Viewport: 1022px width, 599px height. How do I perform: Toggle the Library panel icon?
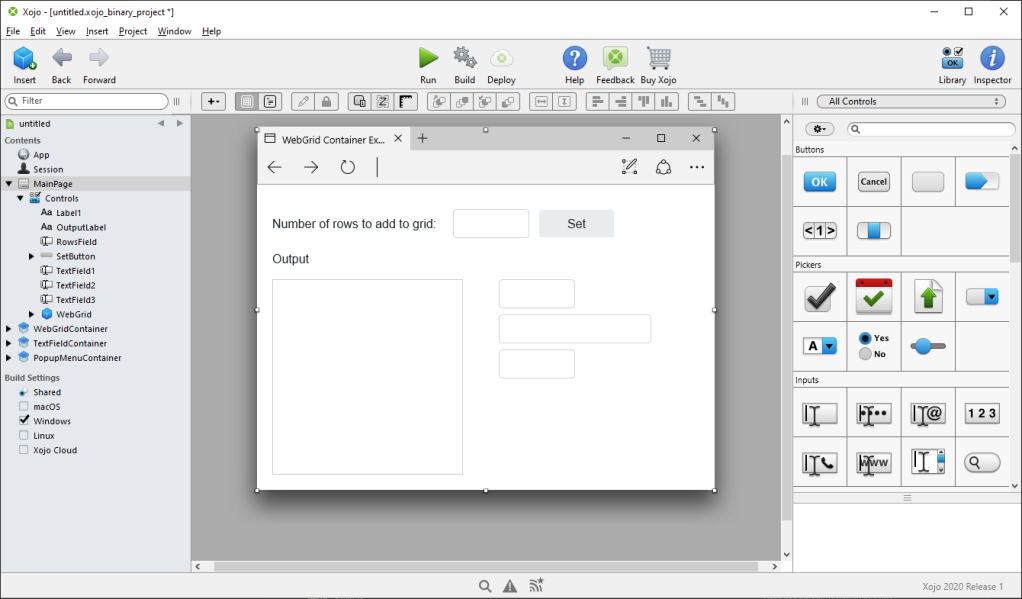(952, 63)
